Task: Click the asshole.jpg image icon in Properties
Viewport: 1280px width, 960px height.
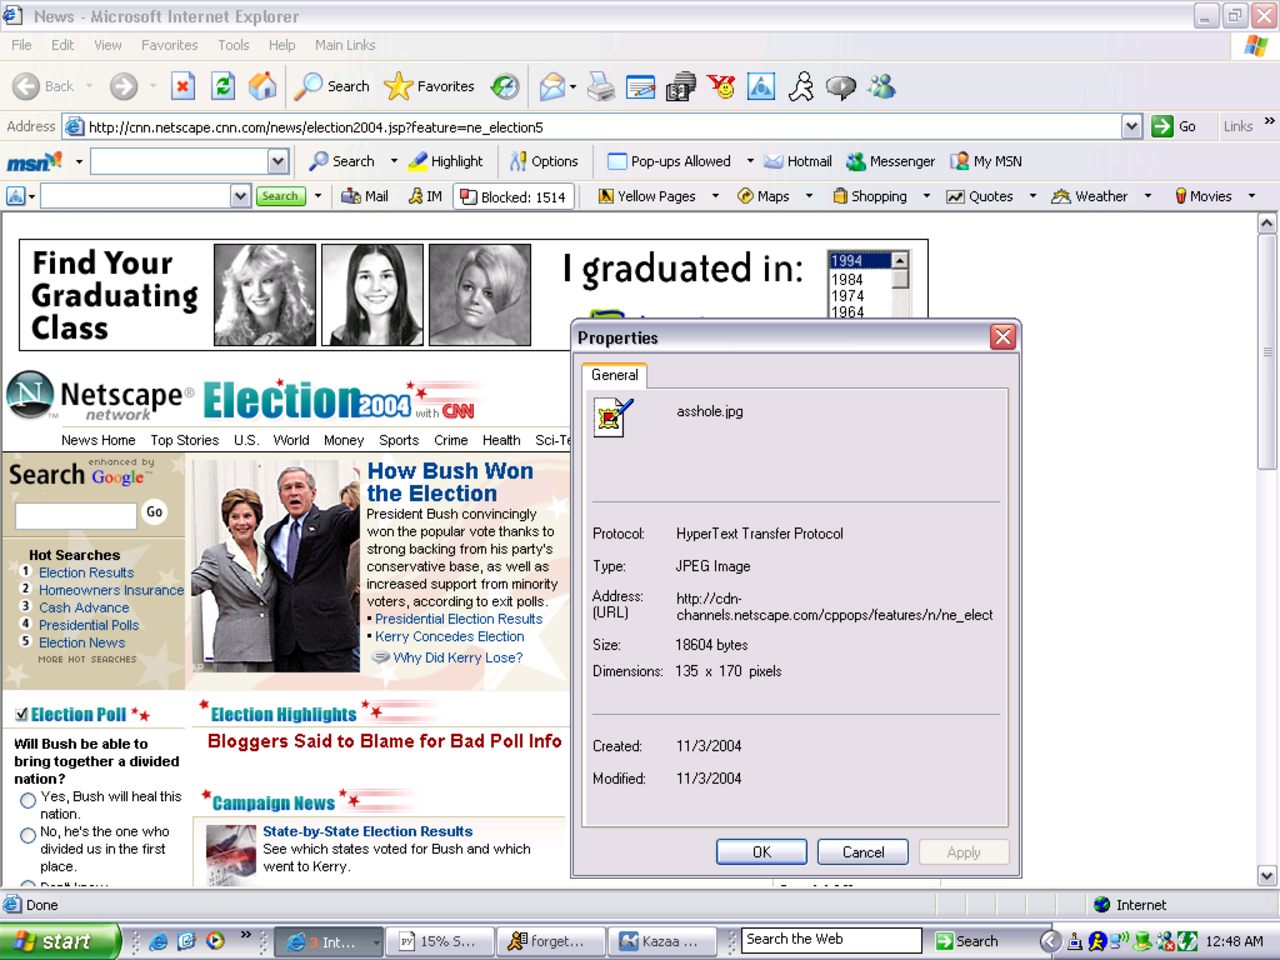Action: pyautogui.click(x=613, y=416)
